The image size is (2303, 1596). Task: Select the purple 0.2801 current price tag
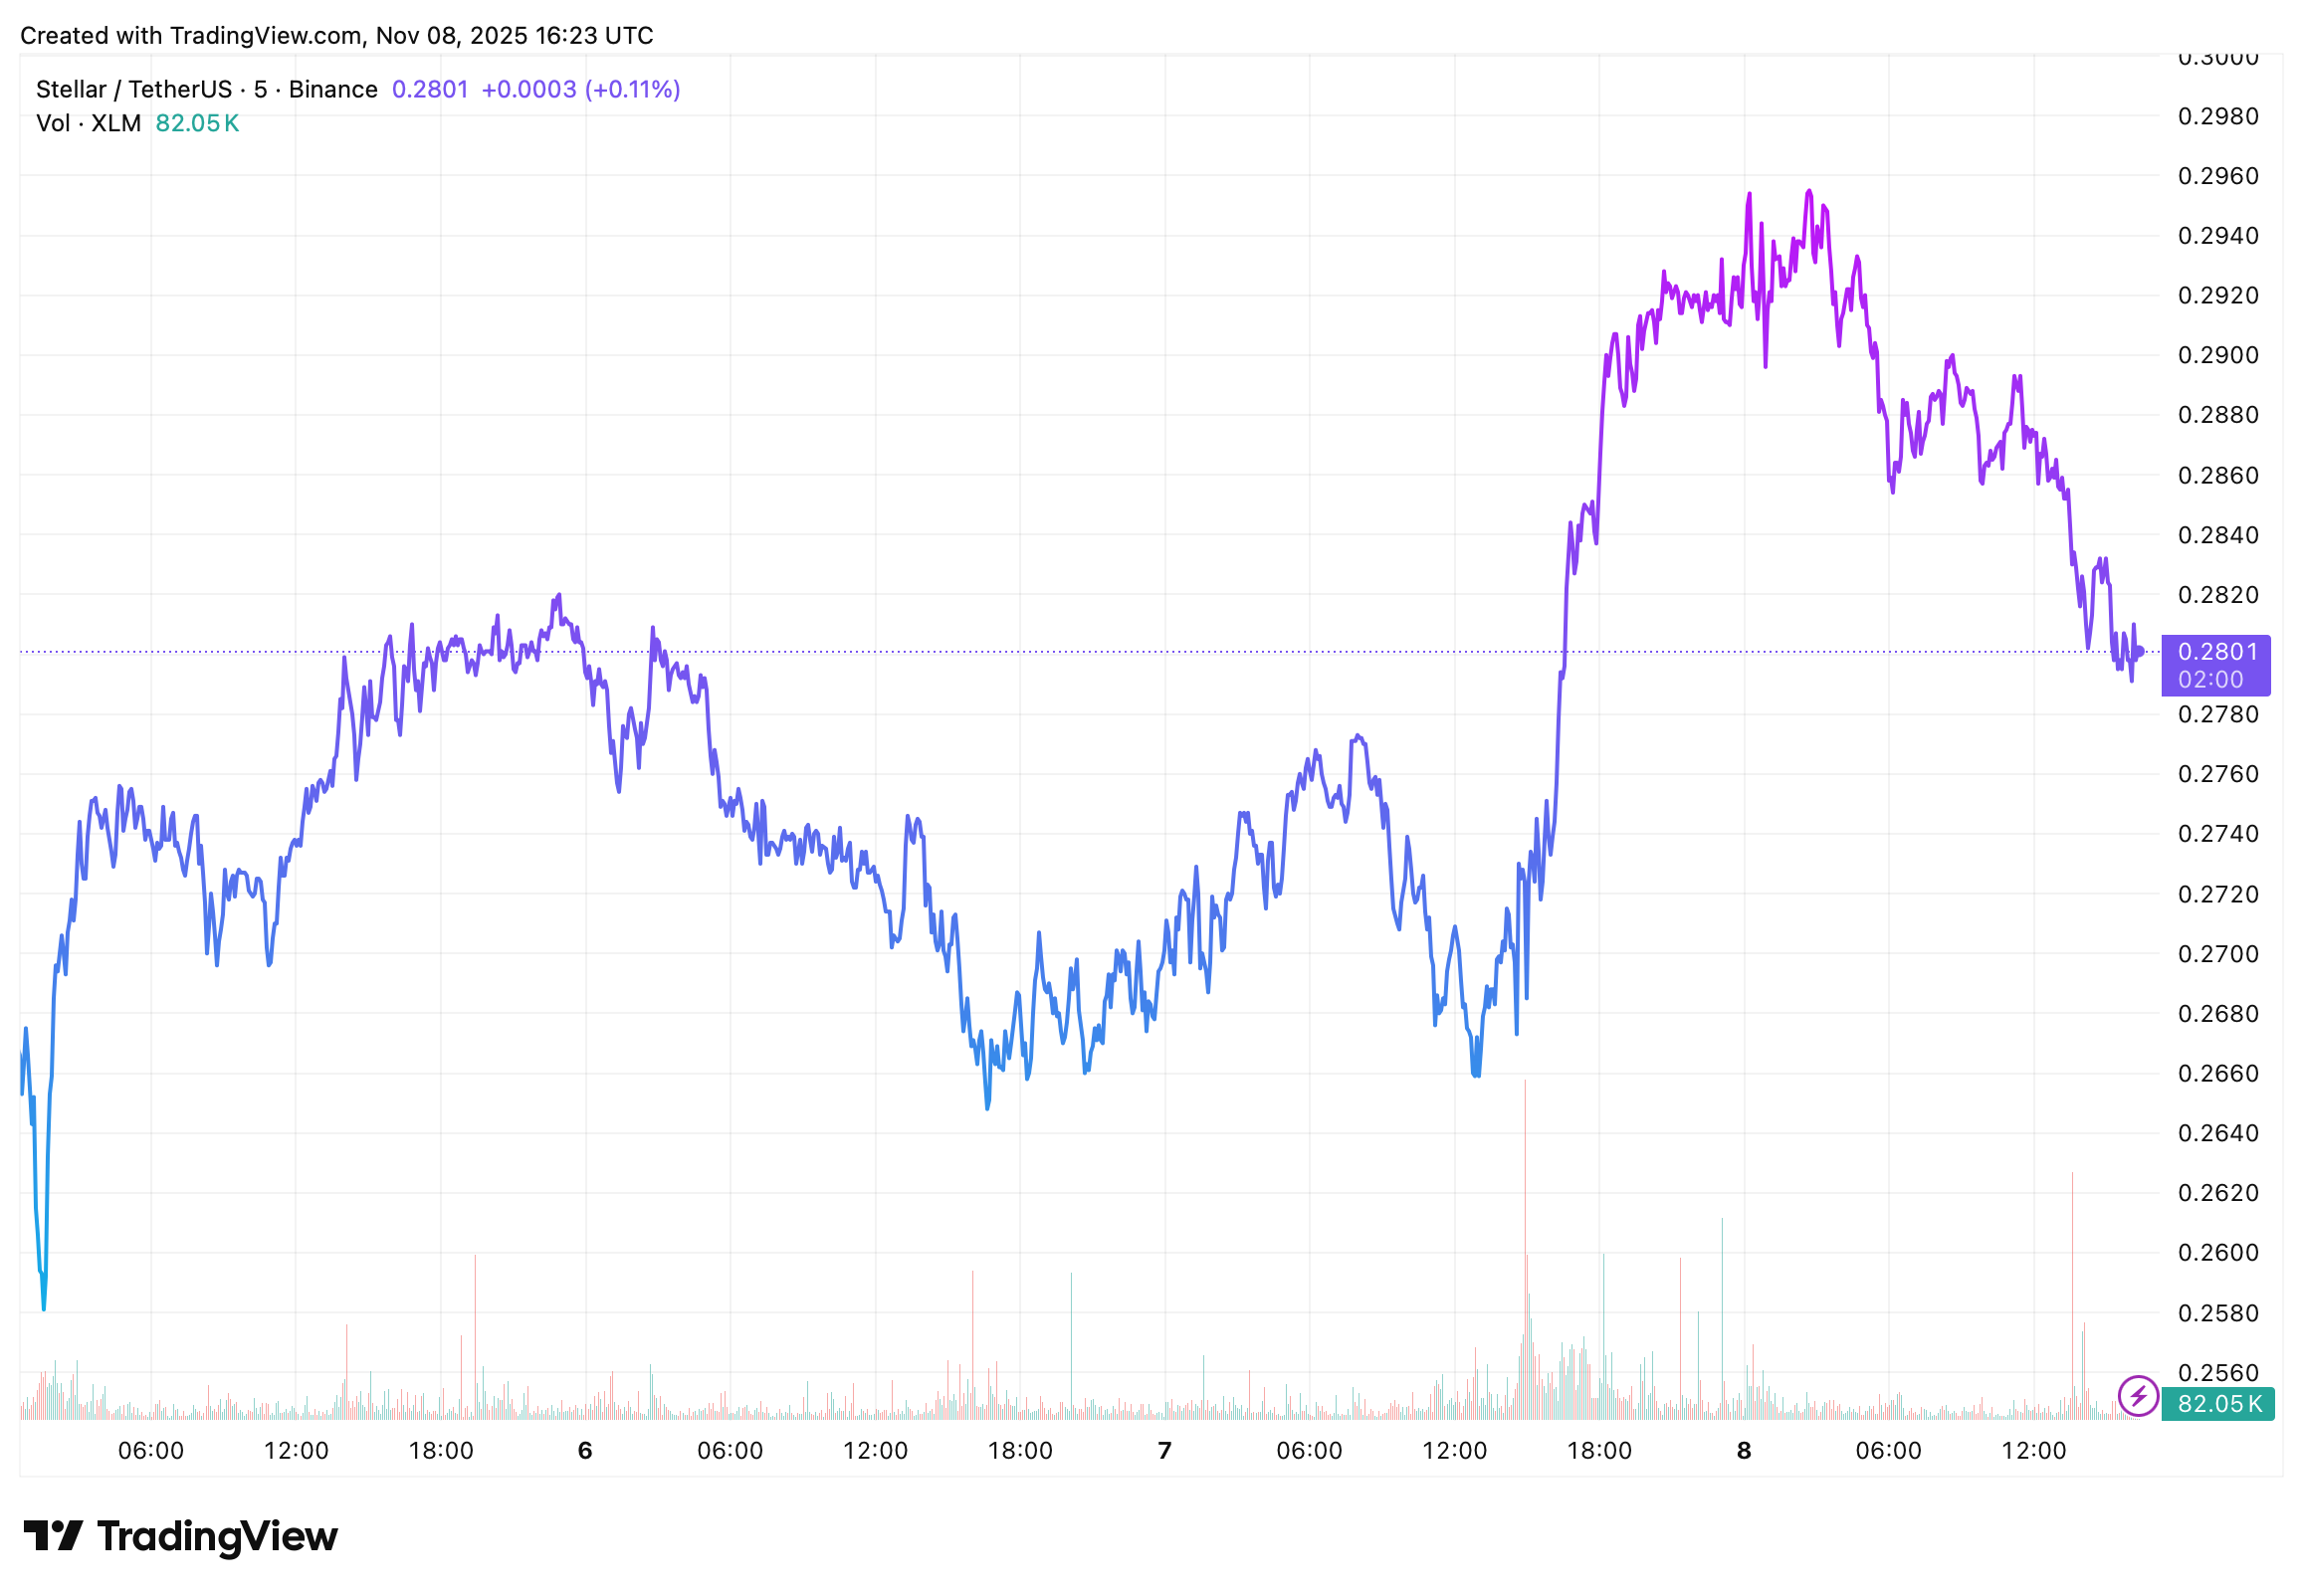(x=2214, y=664)
